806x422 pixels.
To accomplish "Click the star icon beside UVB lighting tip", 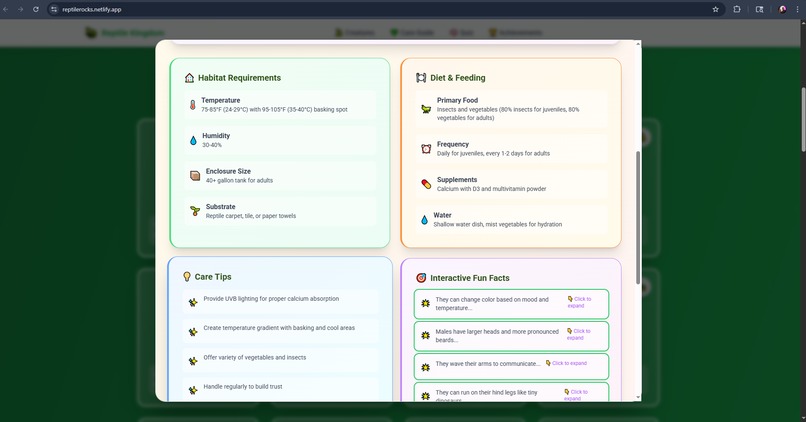I will click(x=193, y=302).
